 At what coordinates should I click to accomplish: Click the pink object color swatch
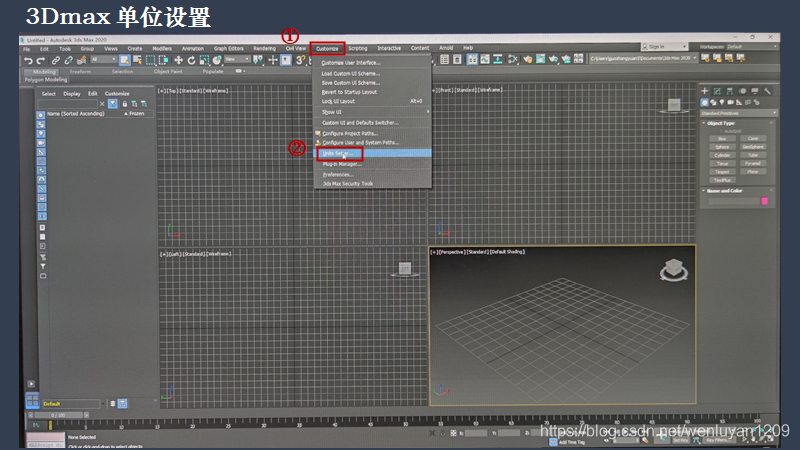(764, 201)
